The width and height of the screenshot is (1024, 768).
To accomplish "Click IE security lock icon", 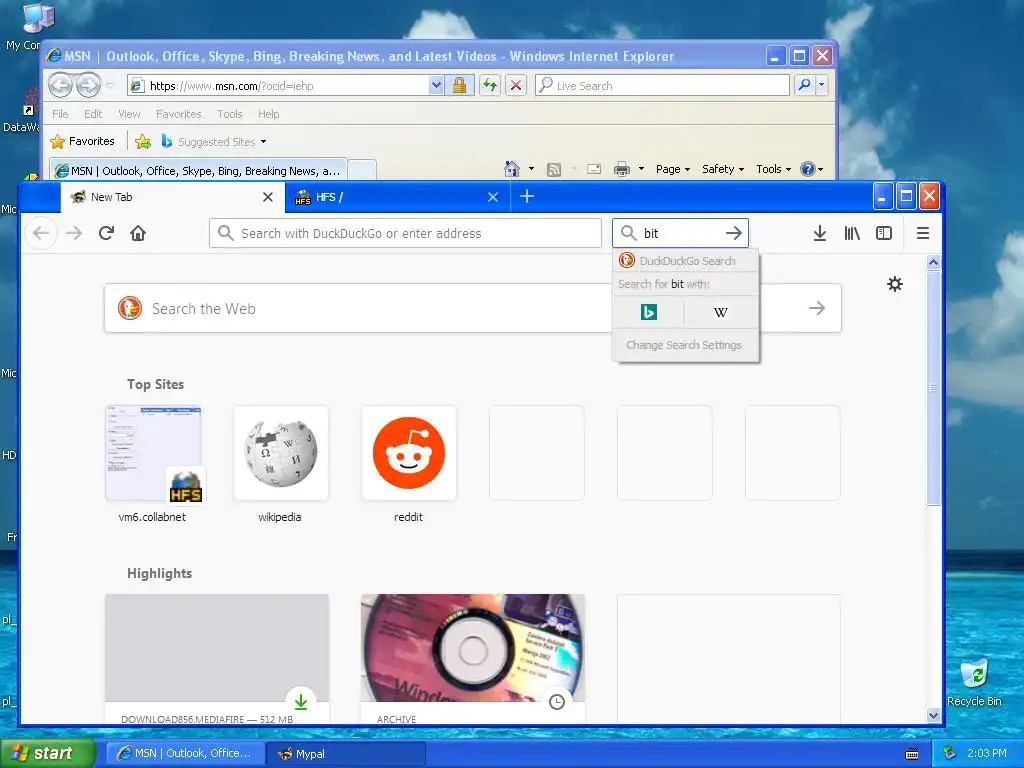I will point(459,85).
